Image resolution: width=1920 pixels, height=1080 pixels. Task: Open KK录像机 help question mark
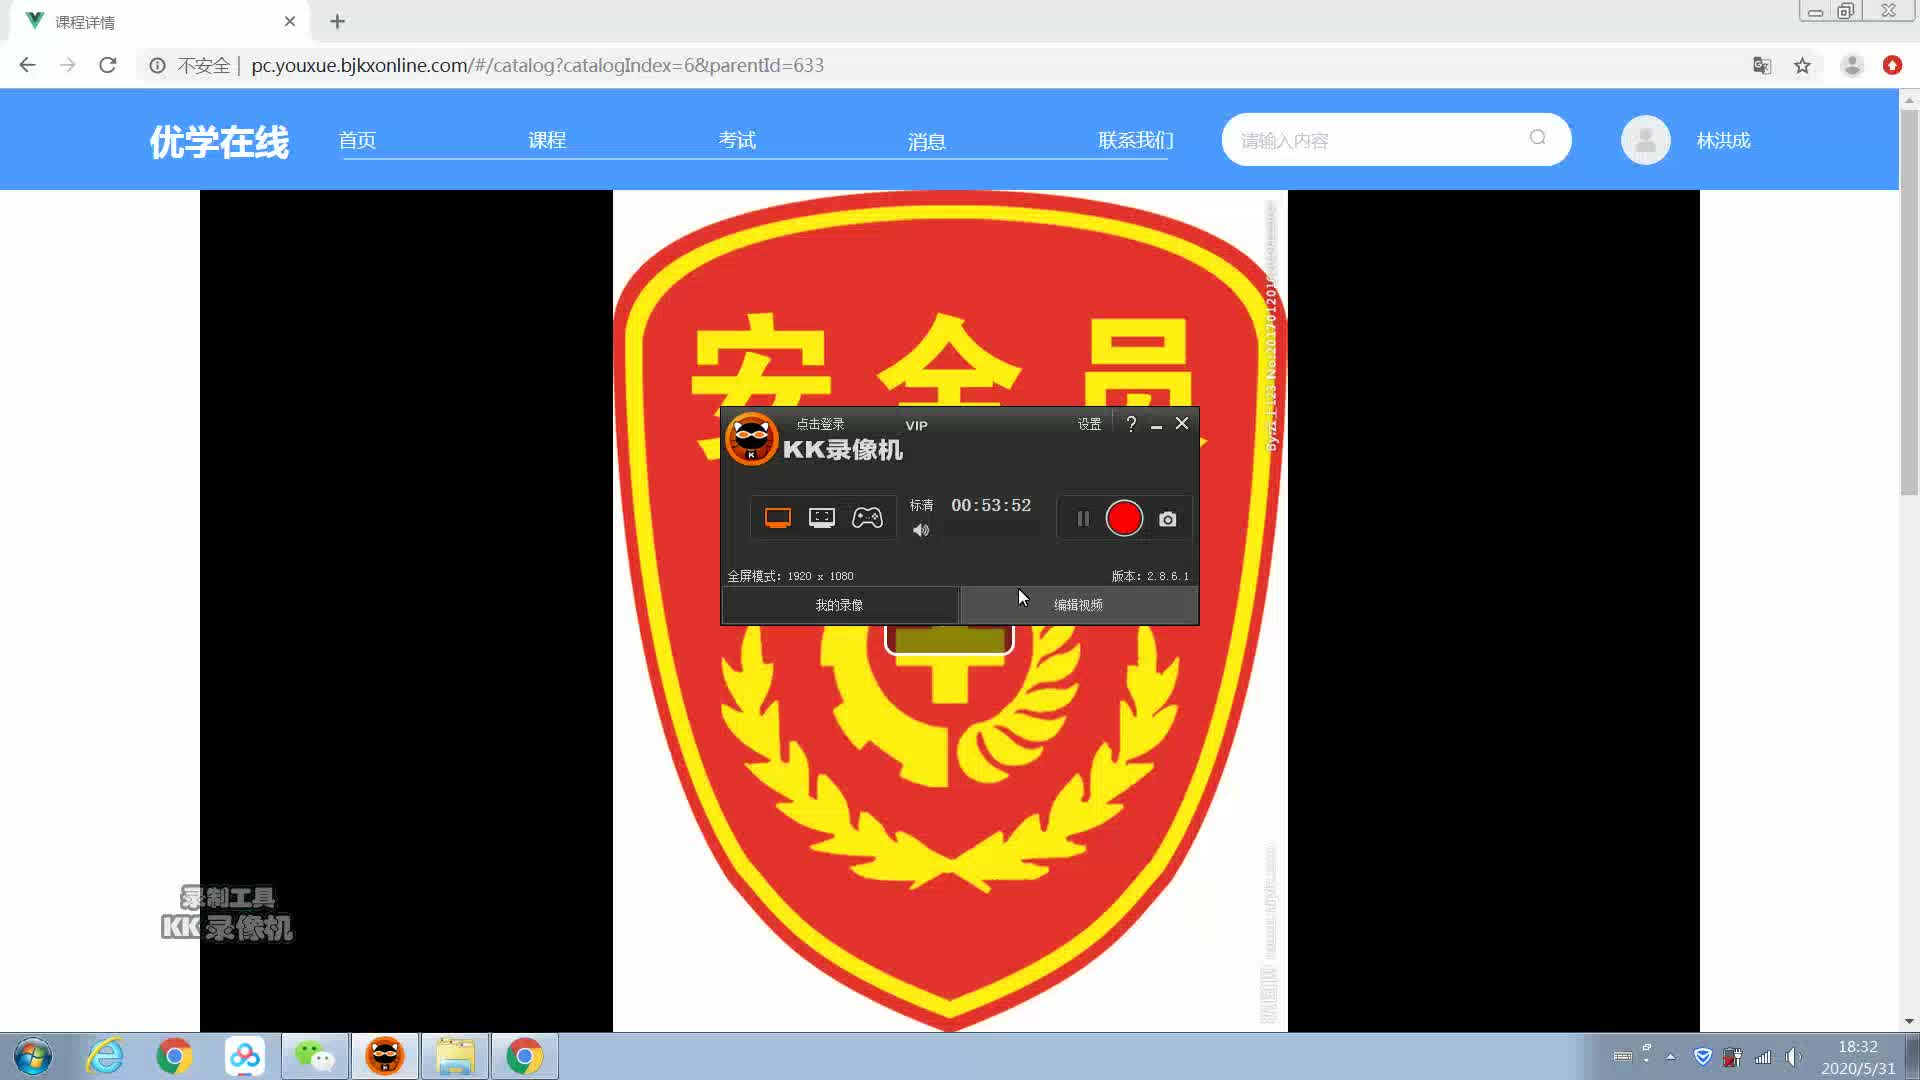(1131, 424)
